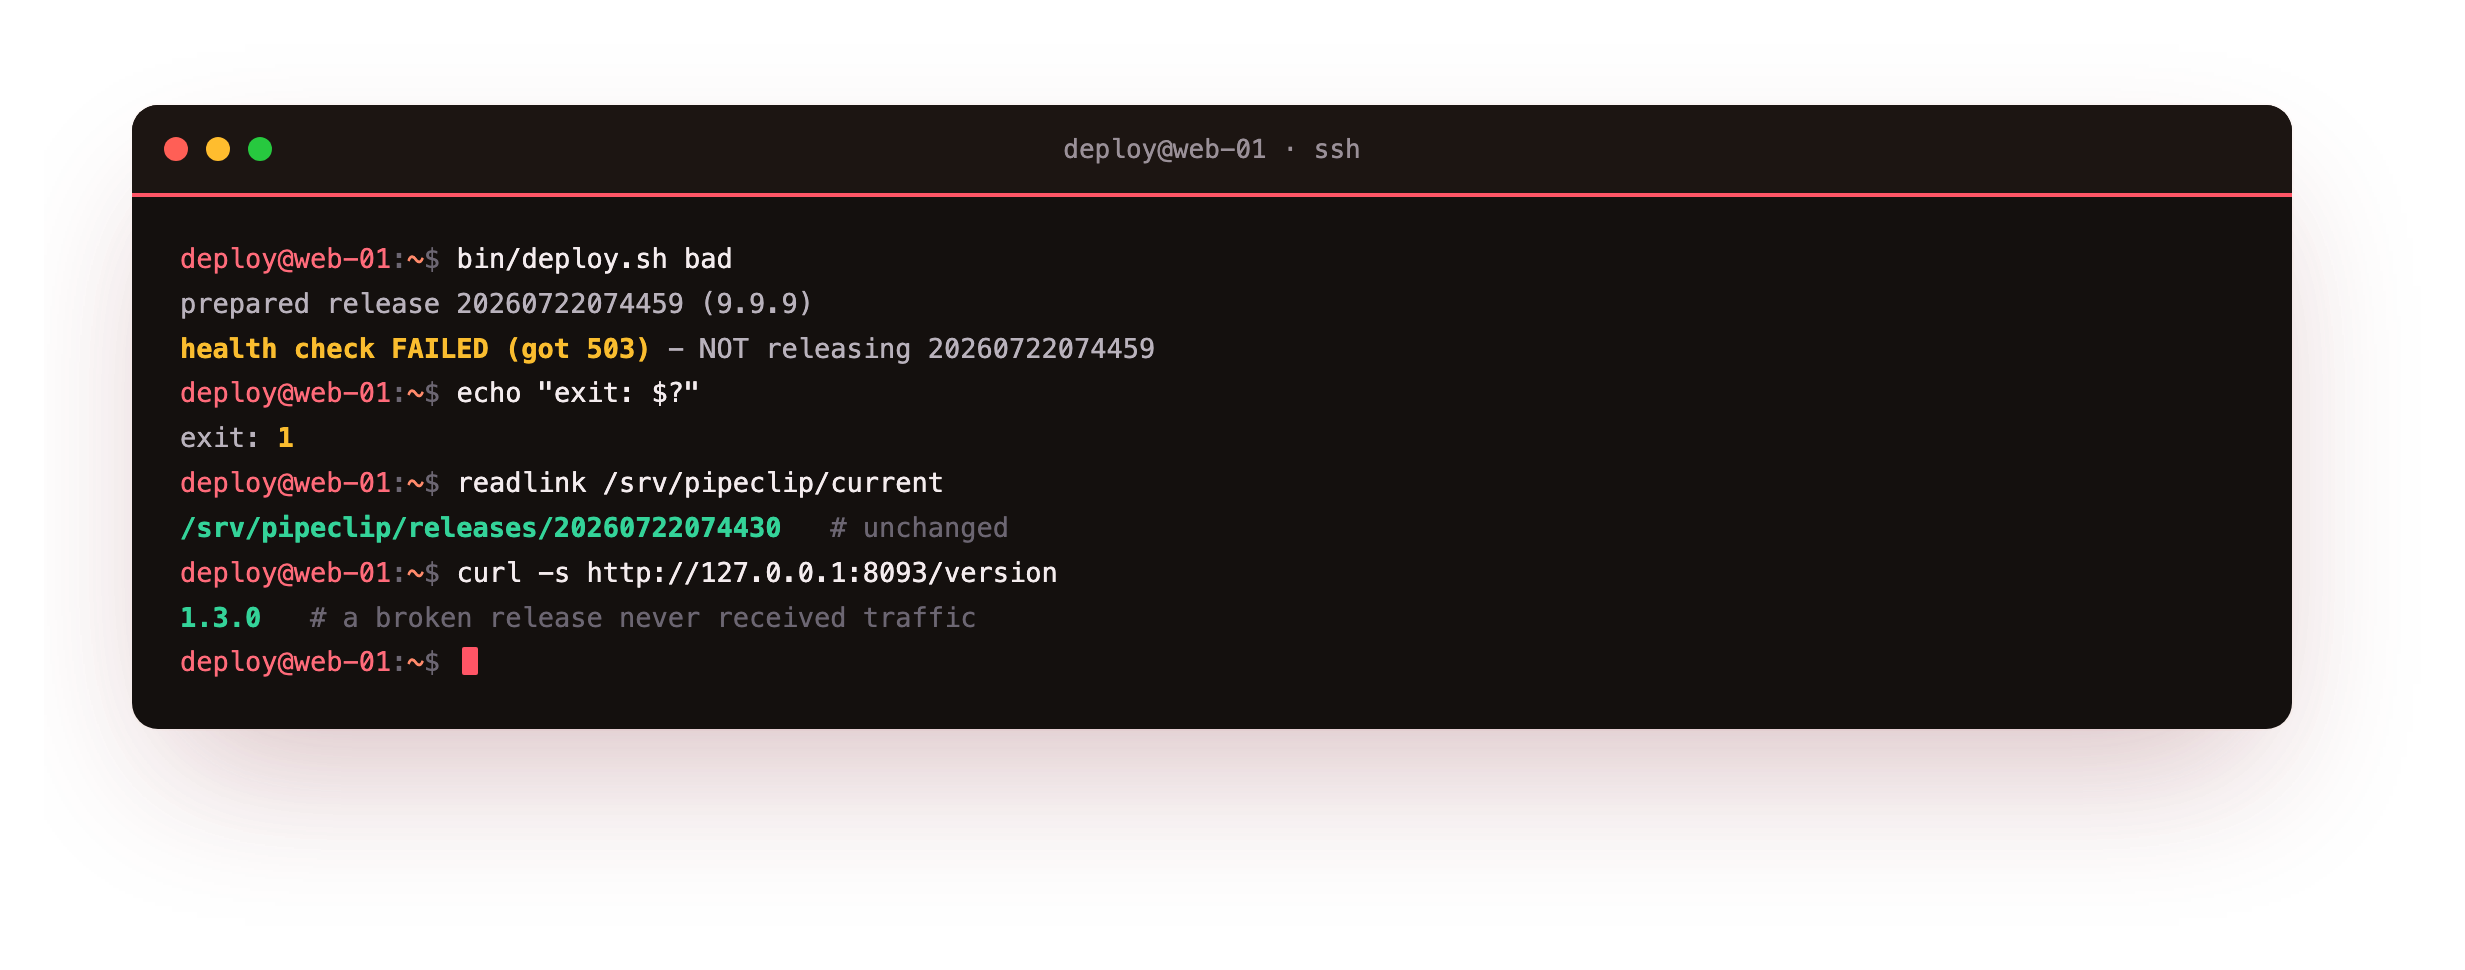Click the blinking cursor at the final prompt
Viewport: 2465px width, 970px height.
coord(470,661)
